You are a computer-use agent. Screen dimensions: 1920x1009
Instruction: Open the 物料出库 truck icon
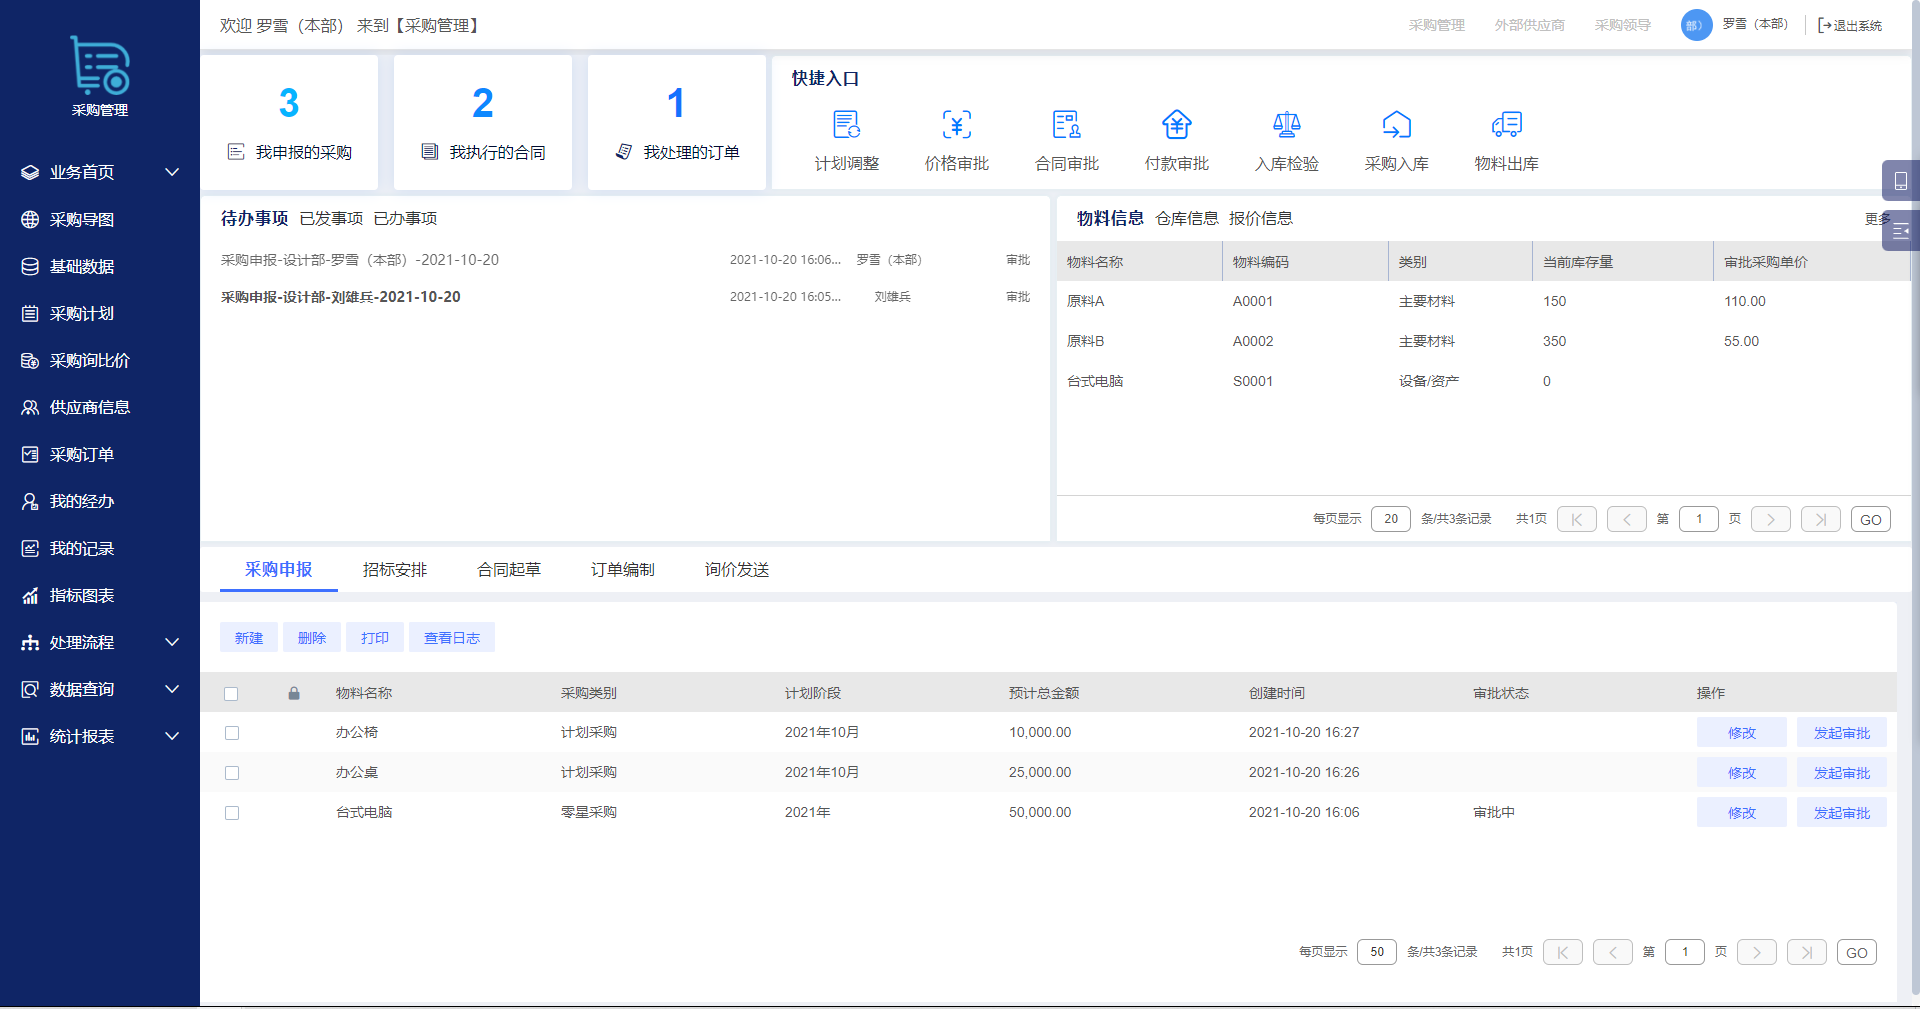tap(1506, 125)
